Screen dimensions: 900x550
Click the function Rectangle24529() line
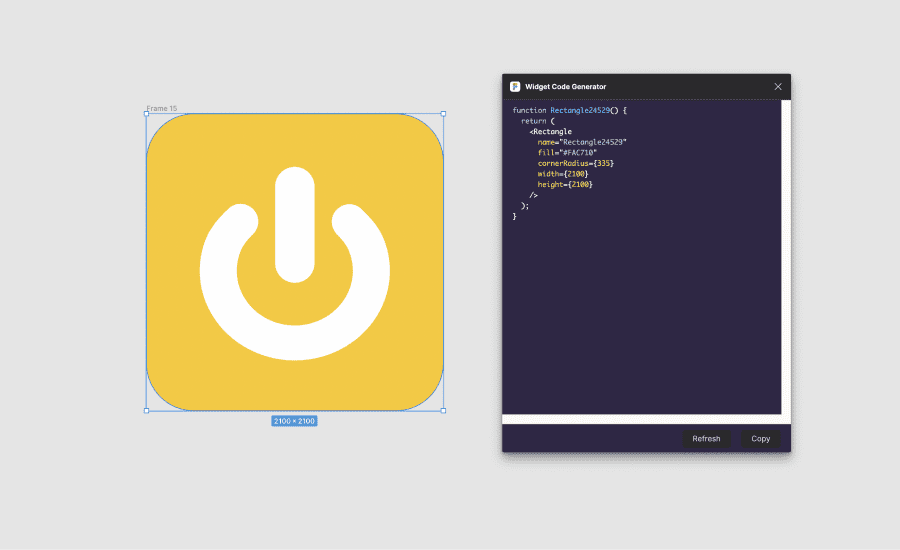click(x=569, y=110)
